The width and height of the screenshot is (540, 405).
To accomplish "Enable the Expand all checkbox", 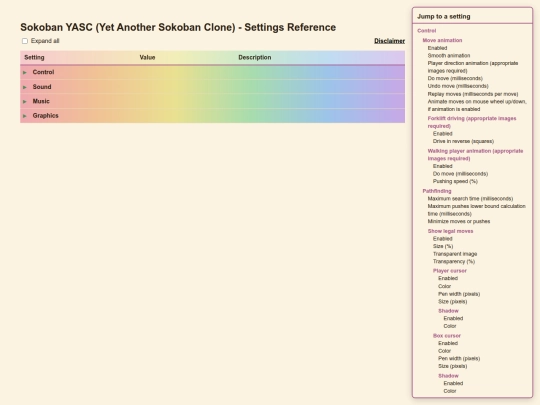I will coord(25,41).
